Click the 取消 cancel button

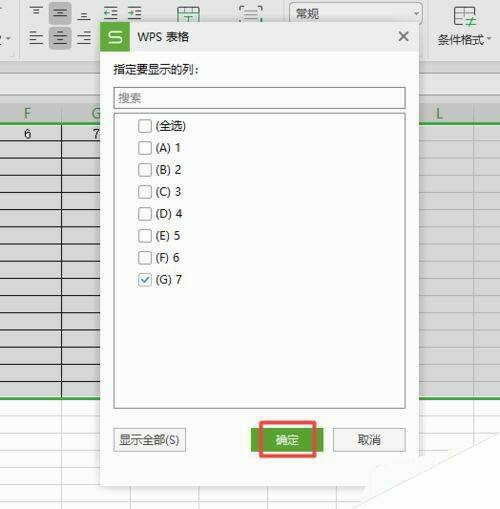(x=369, y=440)
